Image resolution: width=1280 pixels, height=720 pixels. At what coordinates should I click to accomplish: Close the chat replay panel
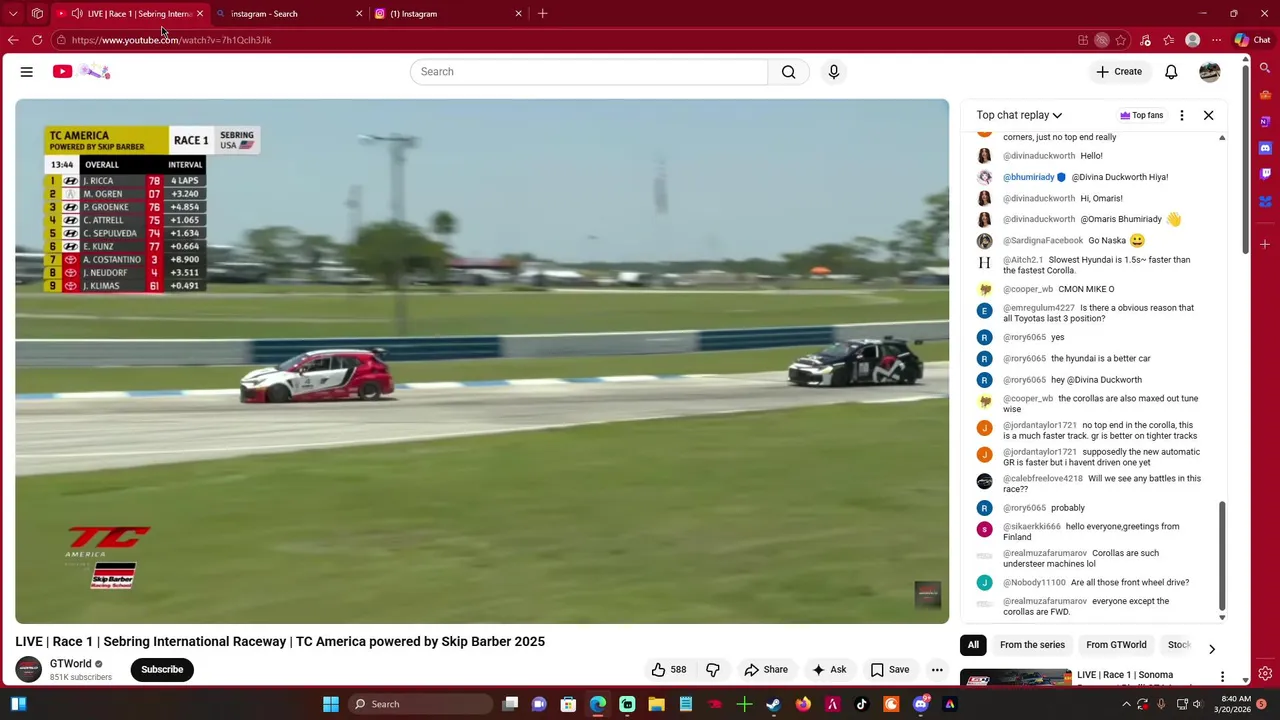click(x=1208, y=115)
